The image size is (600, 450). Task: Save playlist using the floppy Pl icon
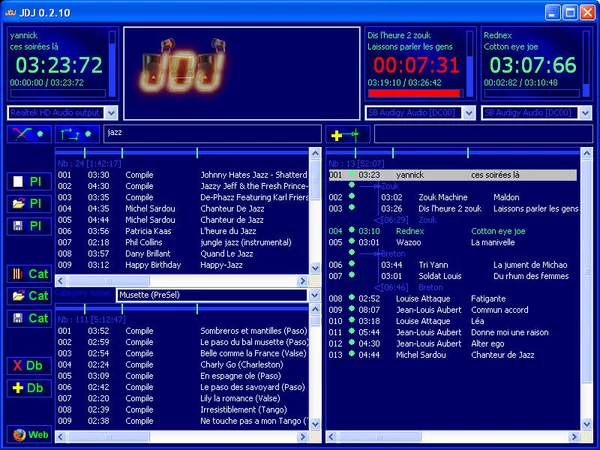click(x=29, y=226)
